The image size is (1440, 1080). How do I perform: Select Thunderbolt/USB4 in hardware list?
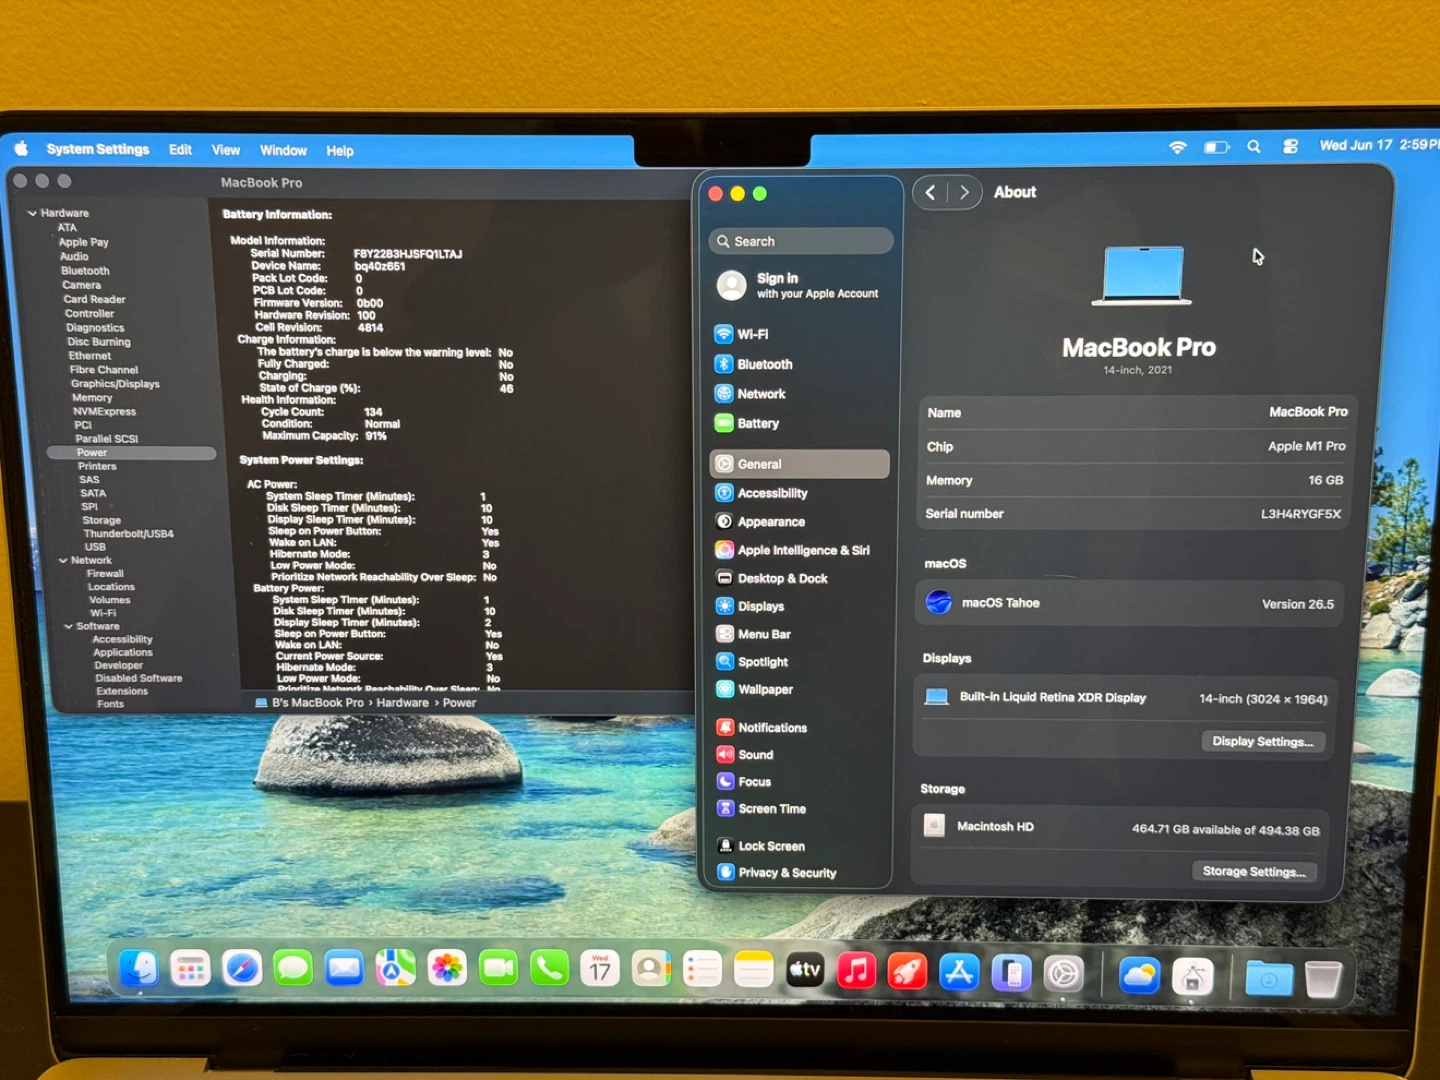pos(128,534)
